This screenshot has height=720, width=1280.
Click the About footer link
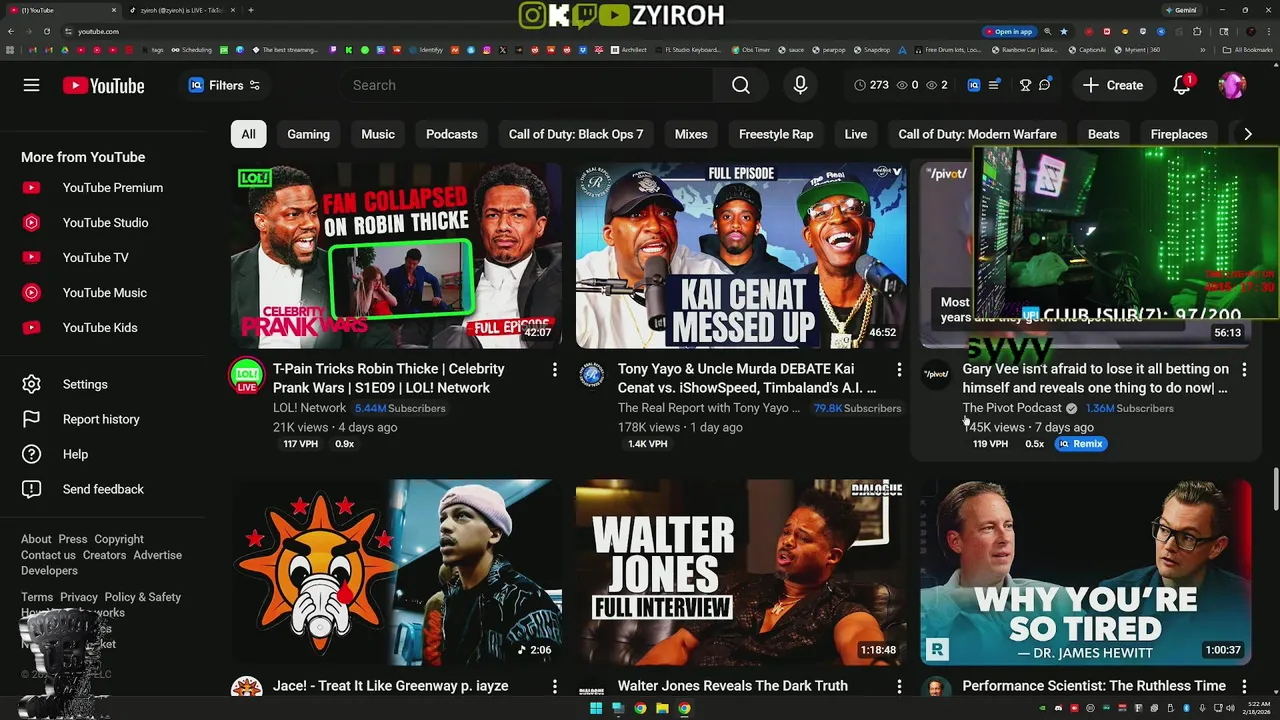36,539
